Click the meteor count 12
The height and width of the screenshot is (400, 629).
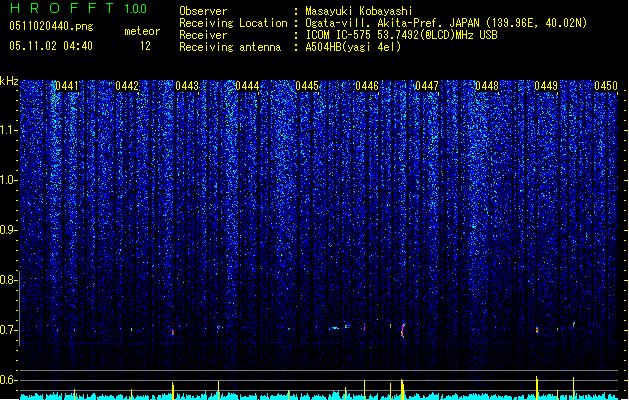tap(145, 46)
